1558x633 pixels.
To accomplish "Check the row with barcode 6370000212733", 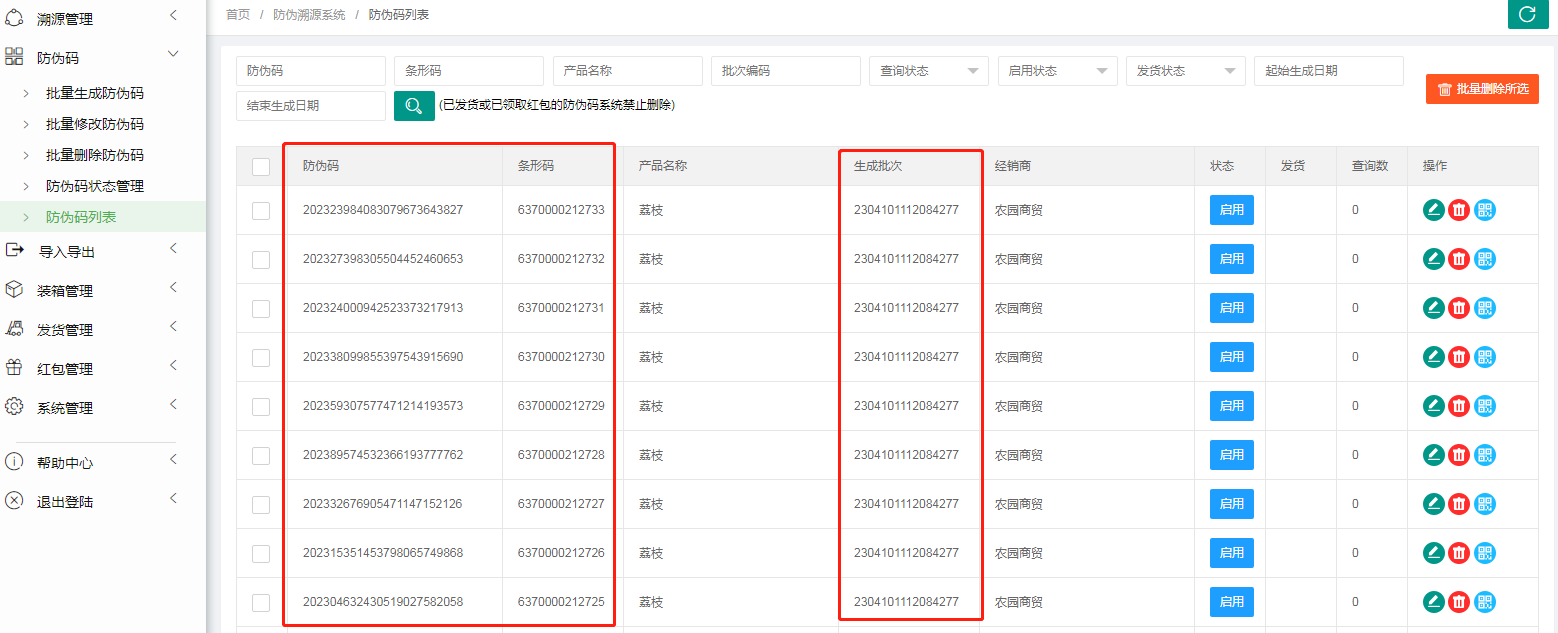I will [261, 211].
